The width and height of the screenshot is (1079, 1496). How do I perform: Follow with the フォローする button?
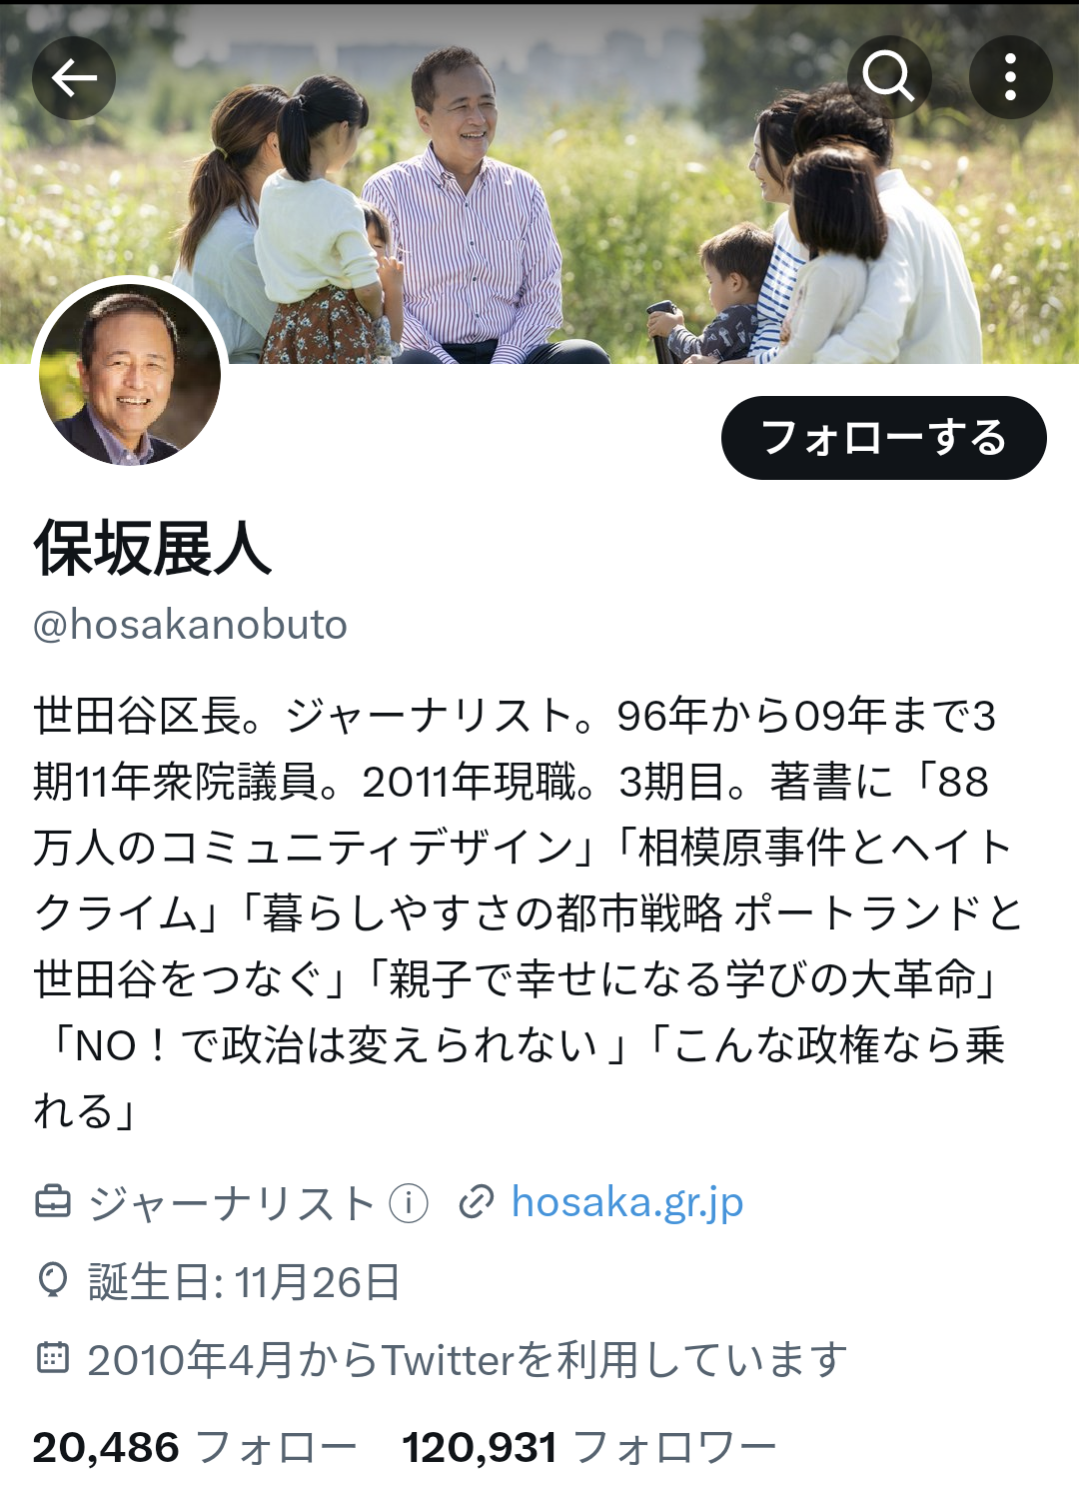[884, 438]
